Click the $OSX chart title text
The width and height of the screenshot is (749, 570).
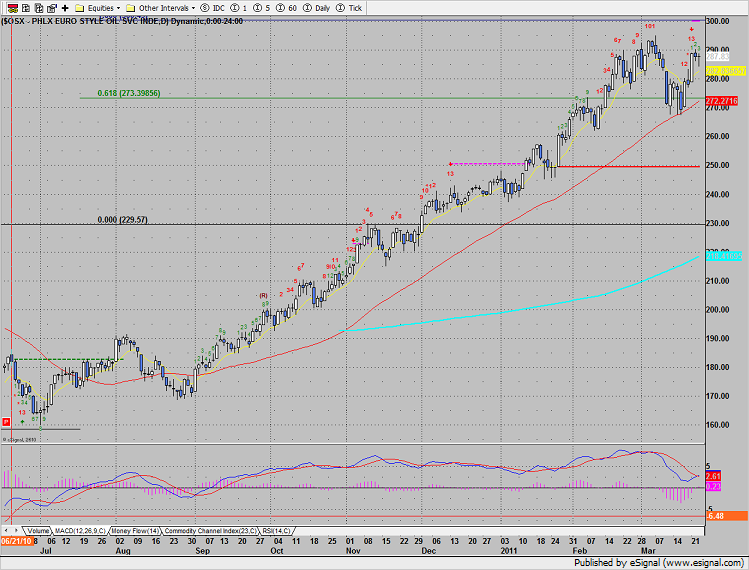click(x=122, y=21)
